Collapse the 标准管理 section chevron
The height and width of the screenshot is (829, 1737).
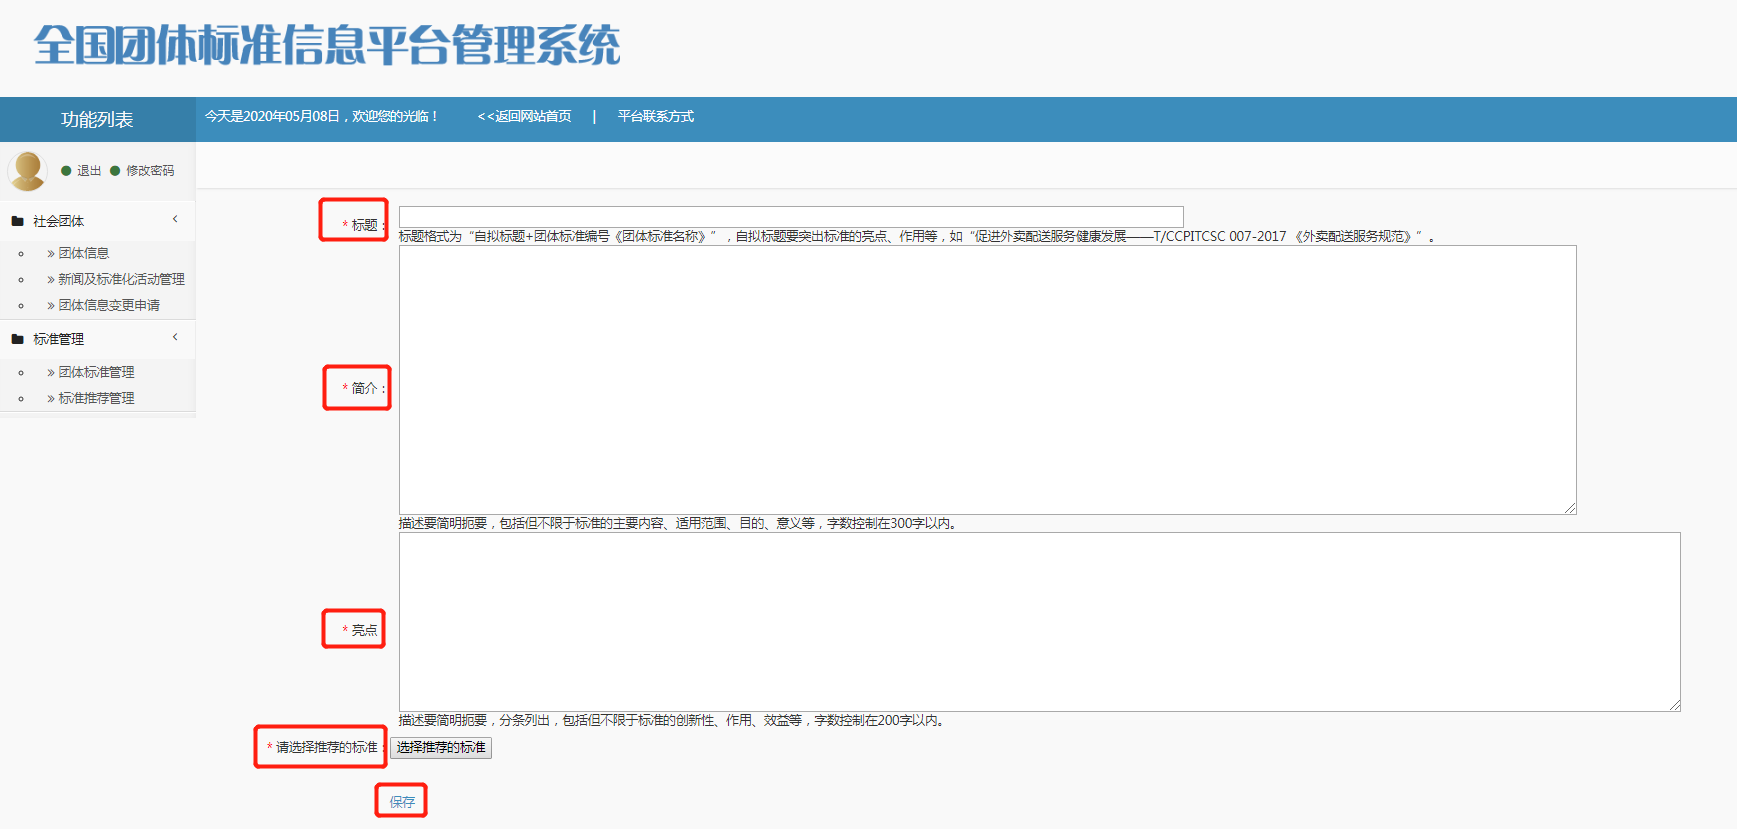pyautogui.click(x=175, y=337)
